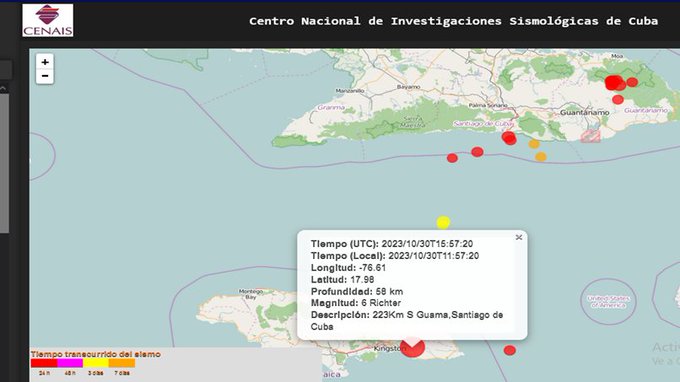Click the CENAIS logo

tap(48, 20)
